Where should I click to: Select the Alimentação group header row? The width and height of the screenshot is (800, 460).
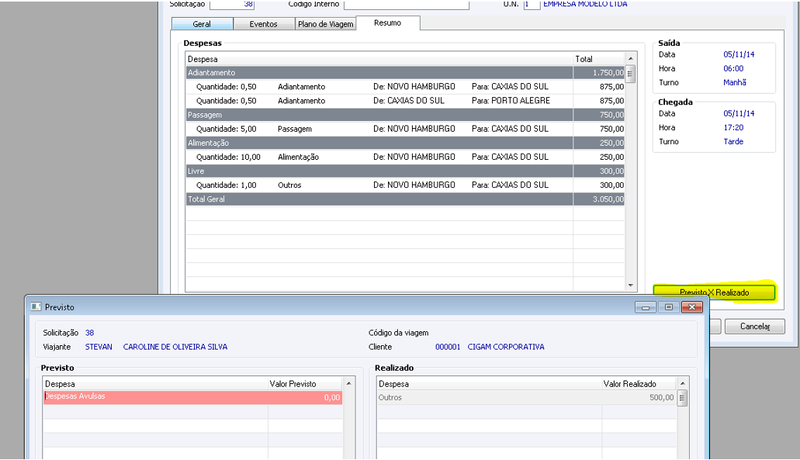pyautogui.click(x=406, y=143)
